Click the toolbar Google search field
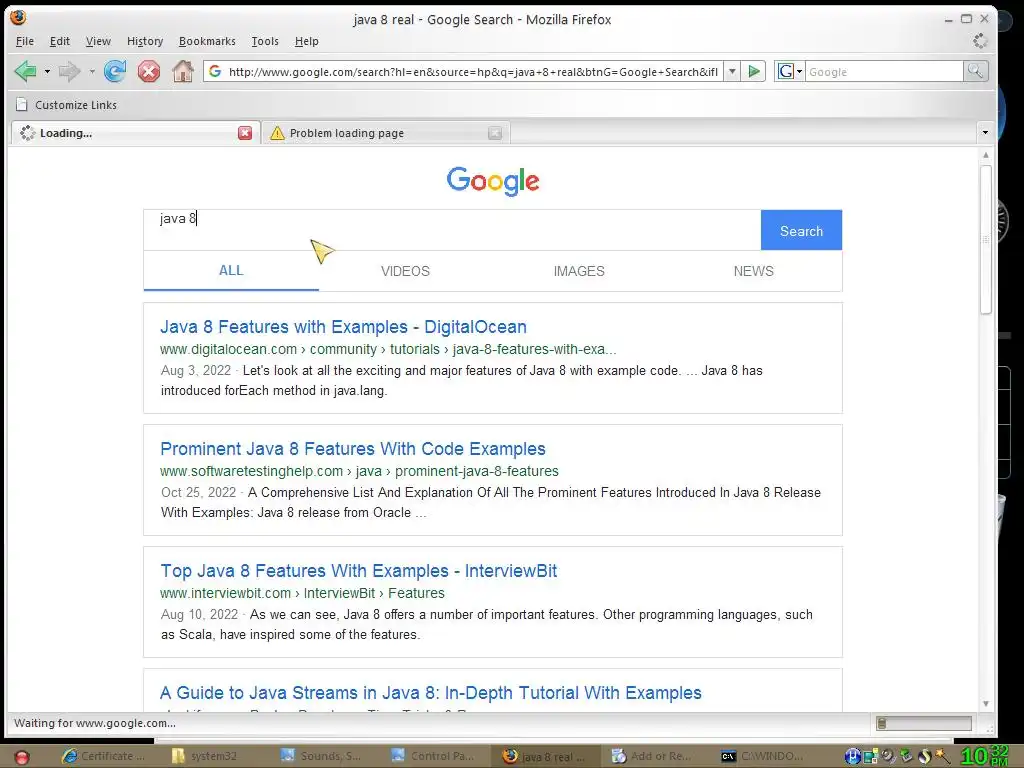The image size is (1024, 768). (x=884, y=72)
